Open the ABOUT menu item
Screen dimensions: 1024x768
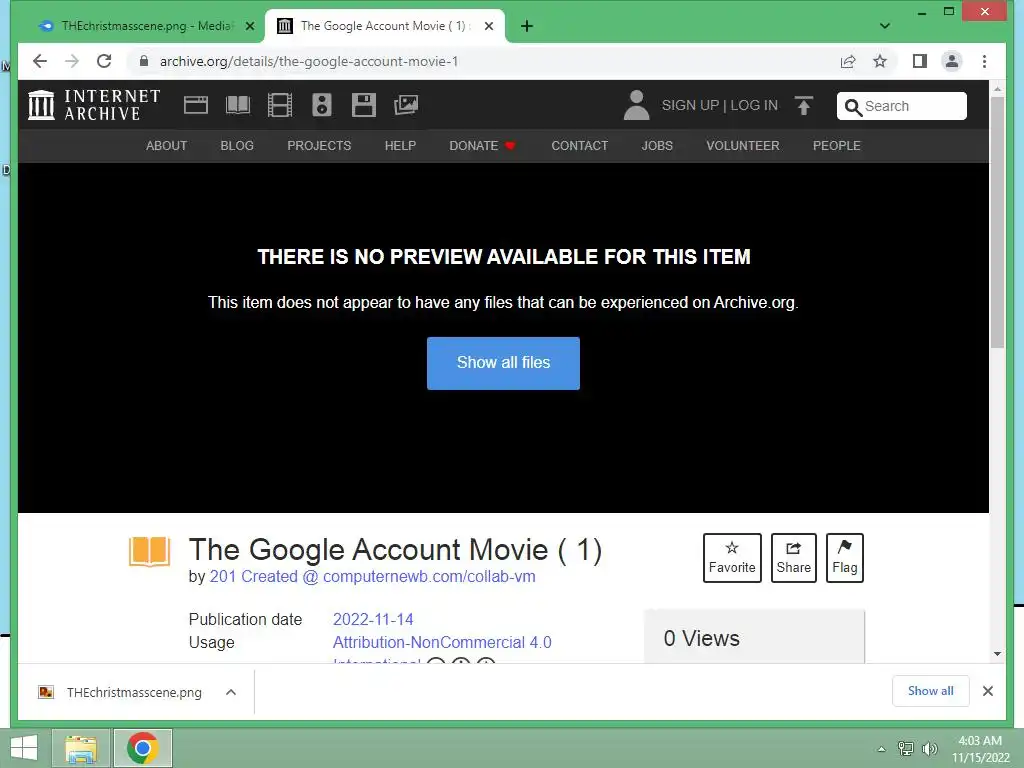coord(167,146)
